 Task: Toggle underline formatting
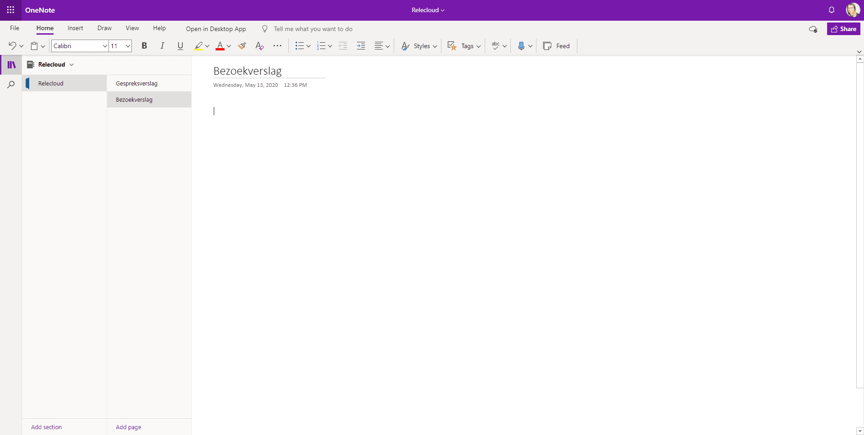(180, 46)
